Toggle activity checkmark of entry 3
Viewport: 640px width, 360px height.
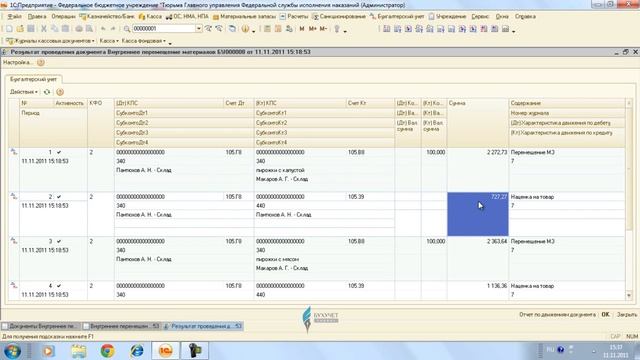(x=59, y=241)
